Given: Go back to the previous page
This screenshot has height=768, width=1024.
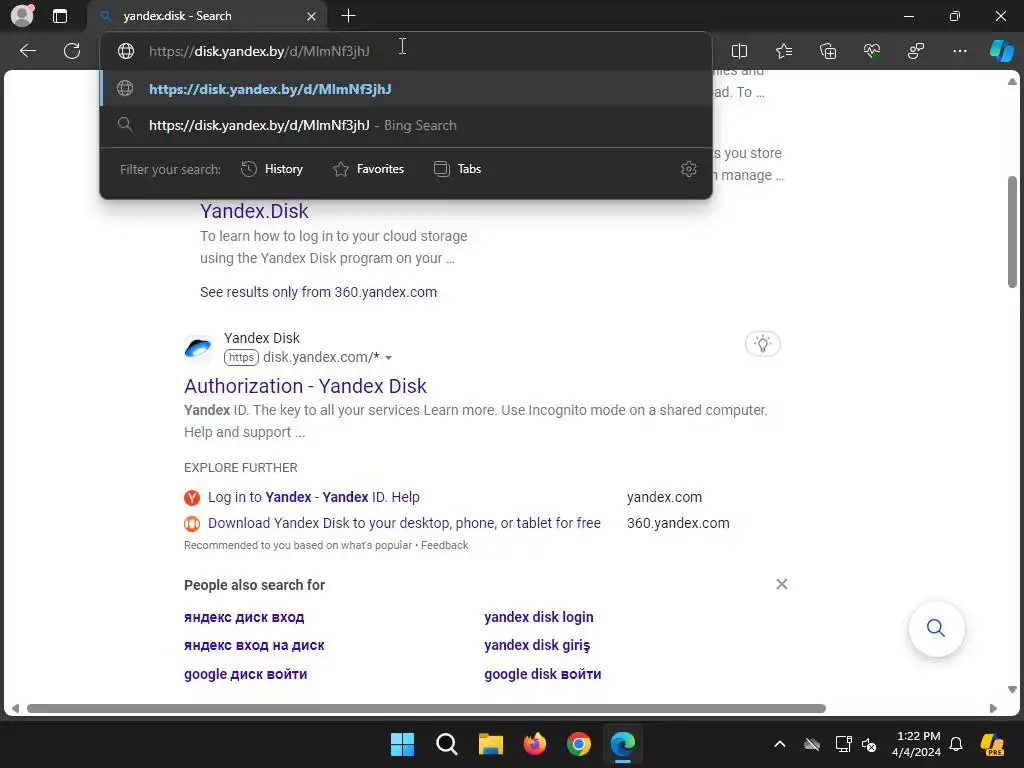Looking at the screenshot, I should click(x=27, y=51).
